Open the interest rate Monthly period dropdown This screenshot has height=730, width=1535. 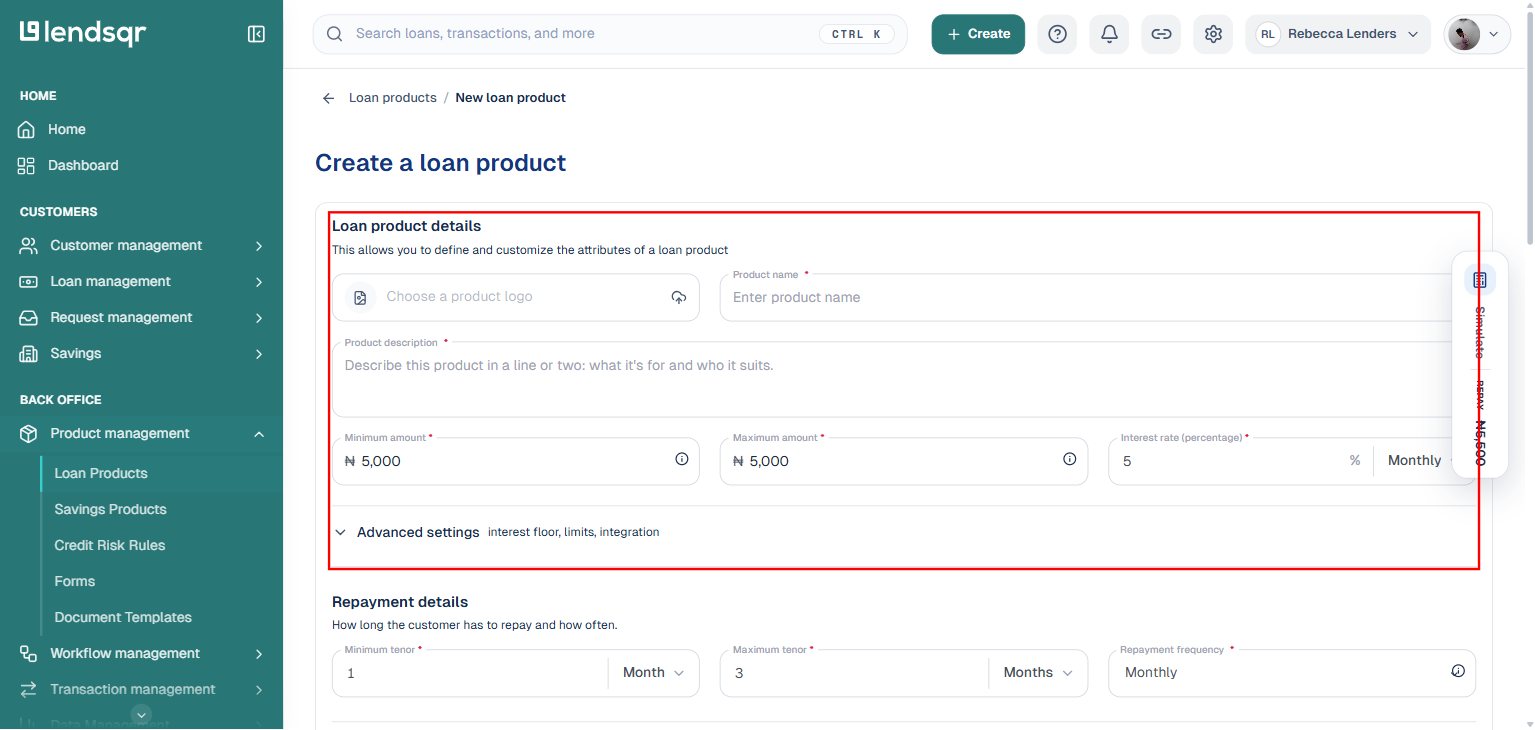pos(1414,461)
